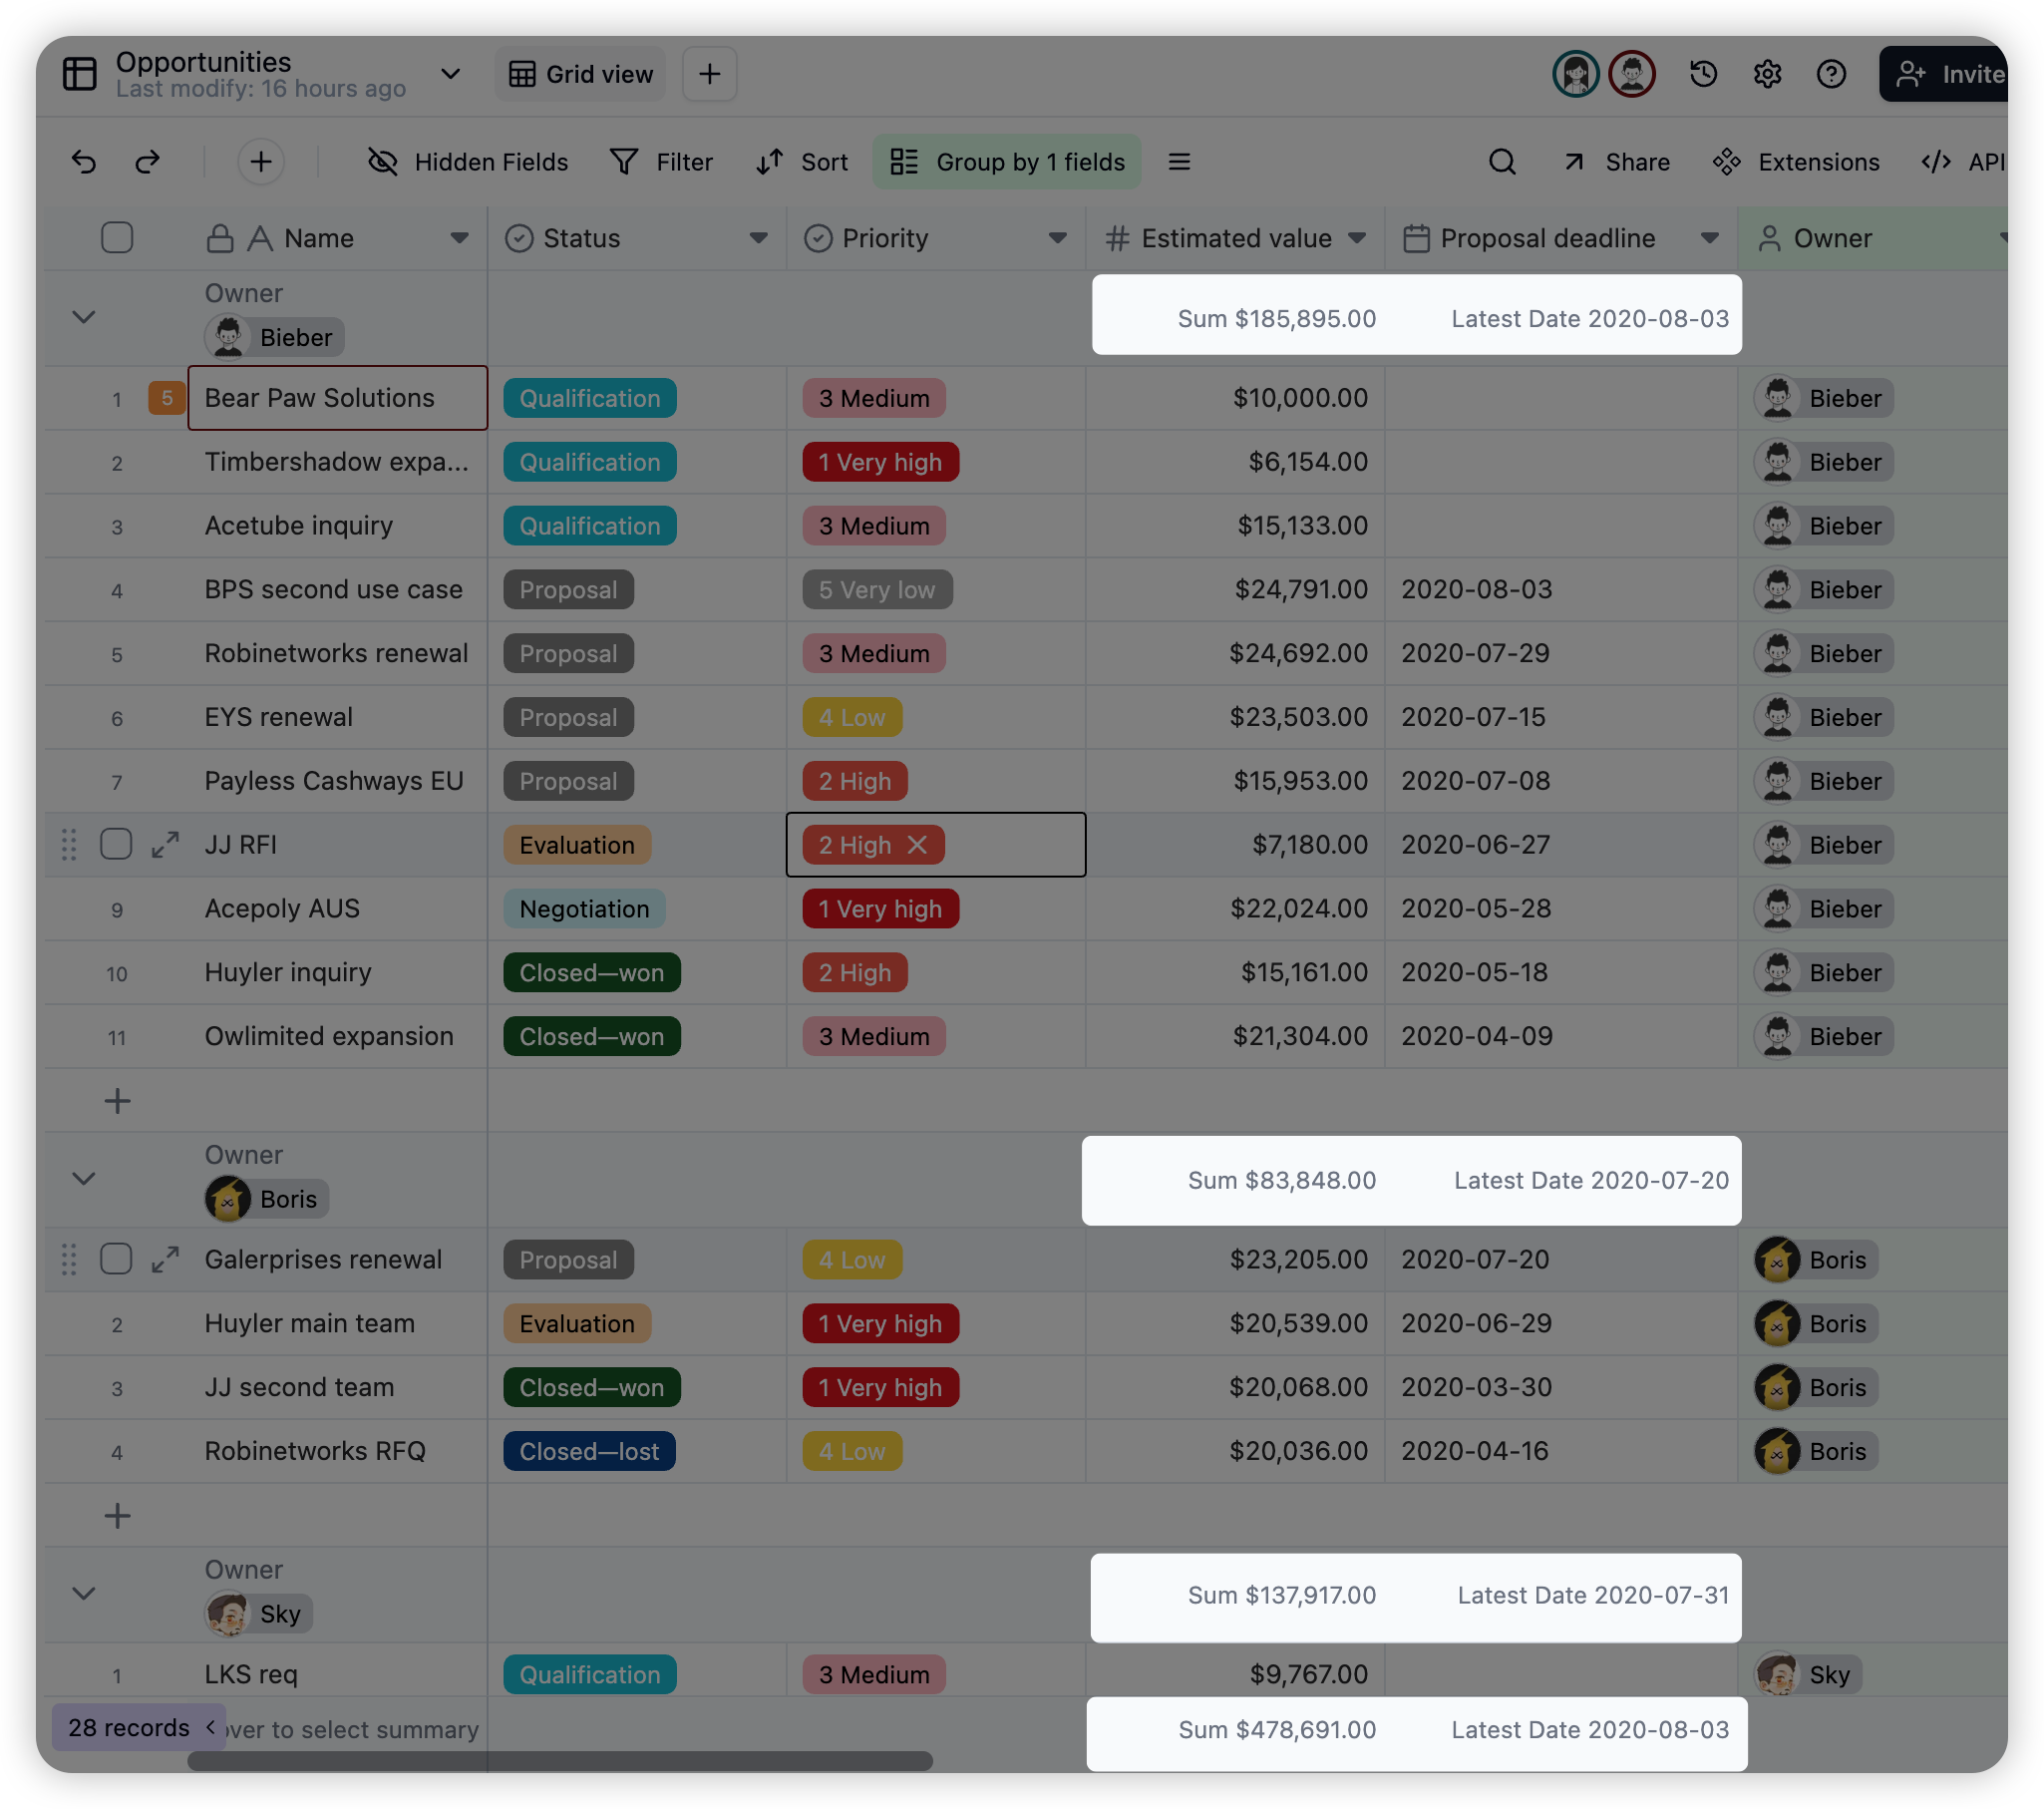Open the settings gear icon
2044x1809 pixels.
[1767, 74]
